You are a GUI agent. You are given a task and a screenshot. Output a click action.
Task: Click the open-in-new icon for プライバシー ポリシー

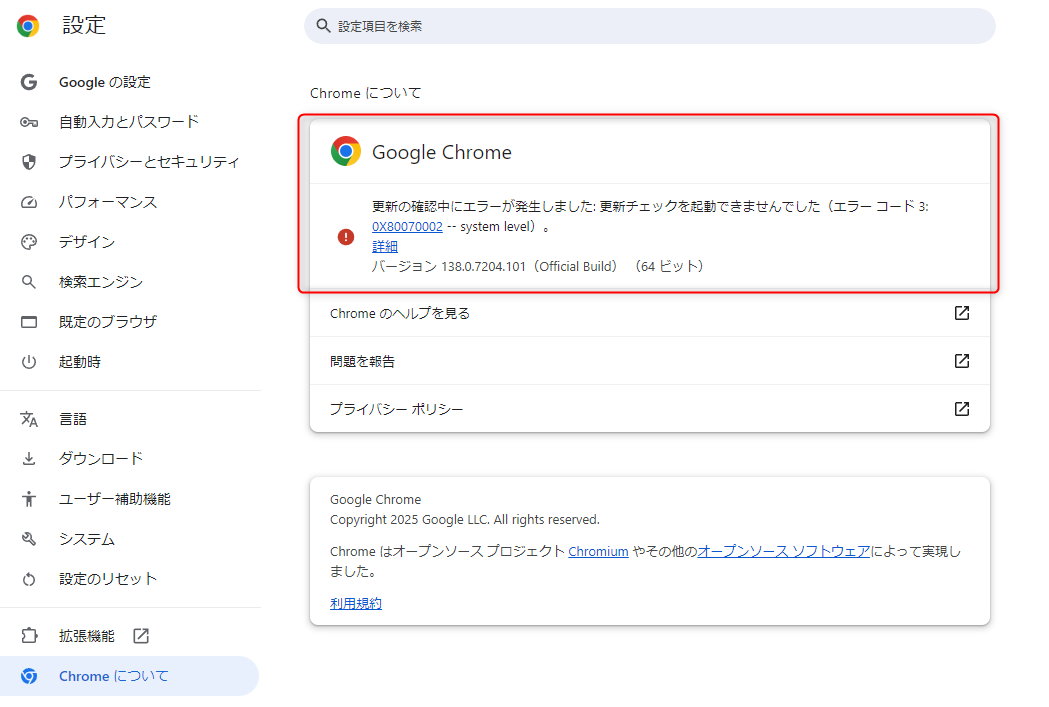(961, 409)
